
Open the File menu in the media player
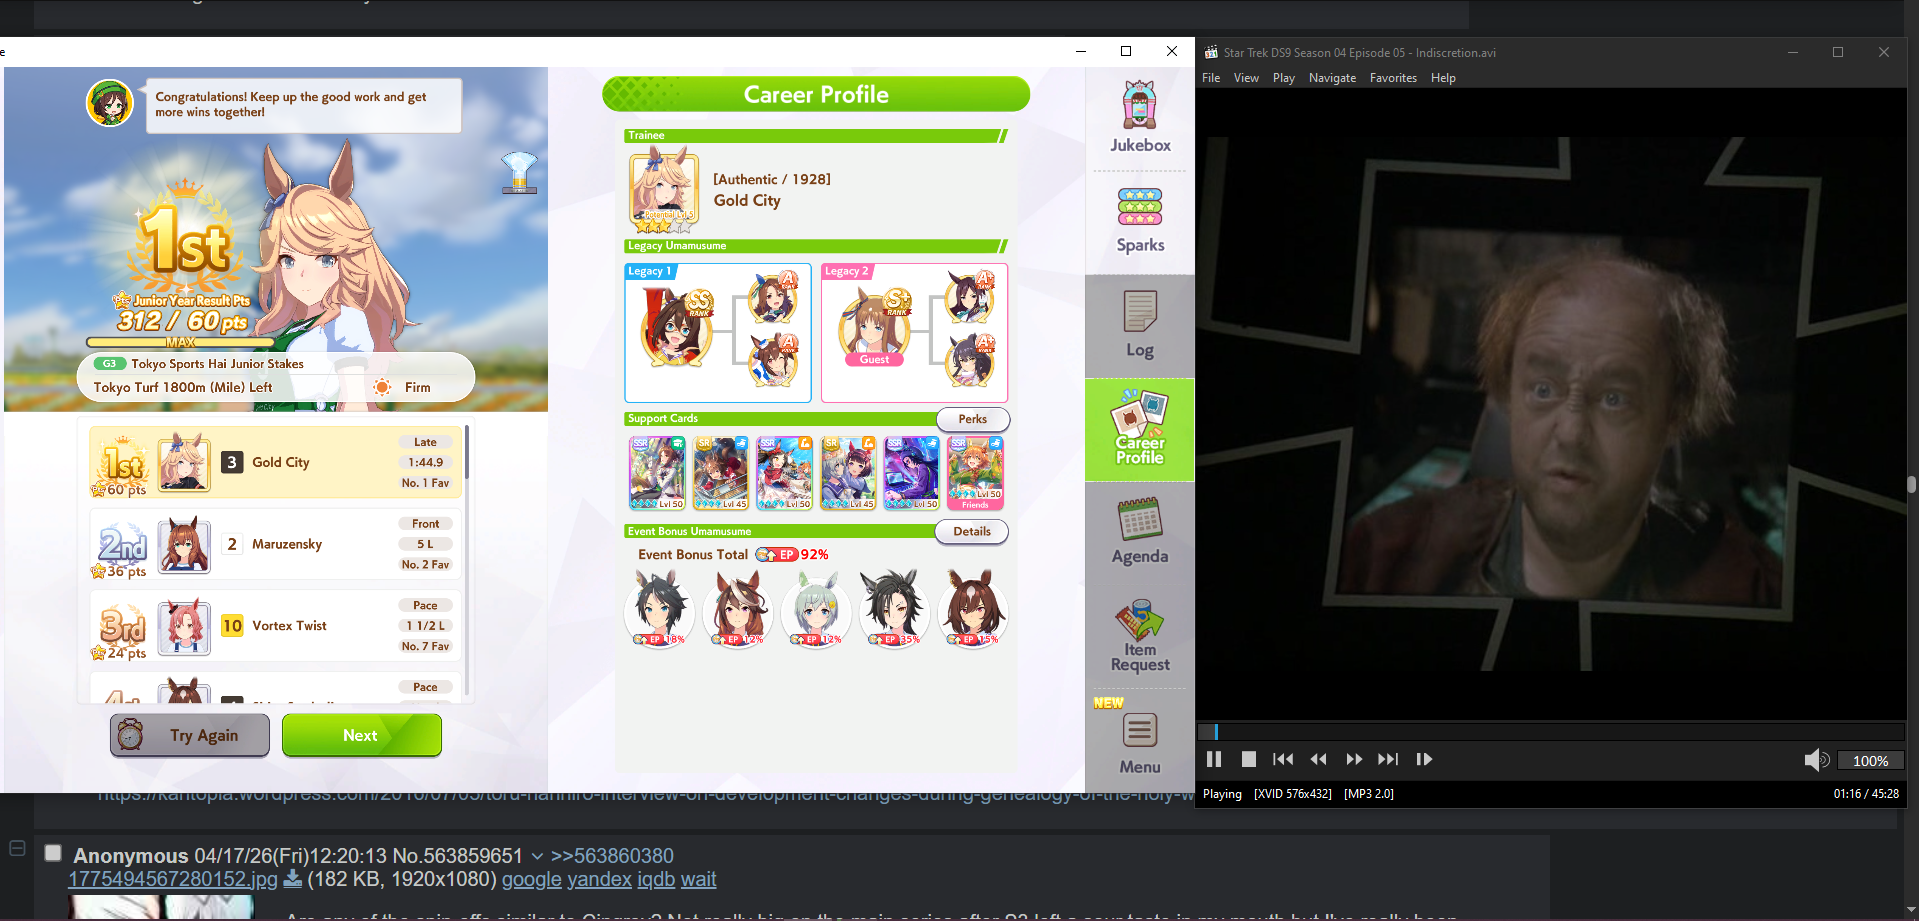coord(1211,78)
